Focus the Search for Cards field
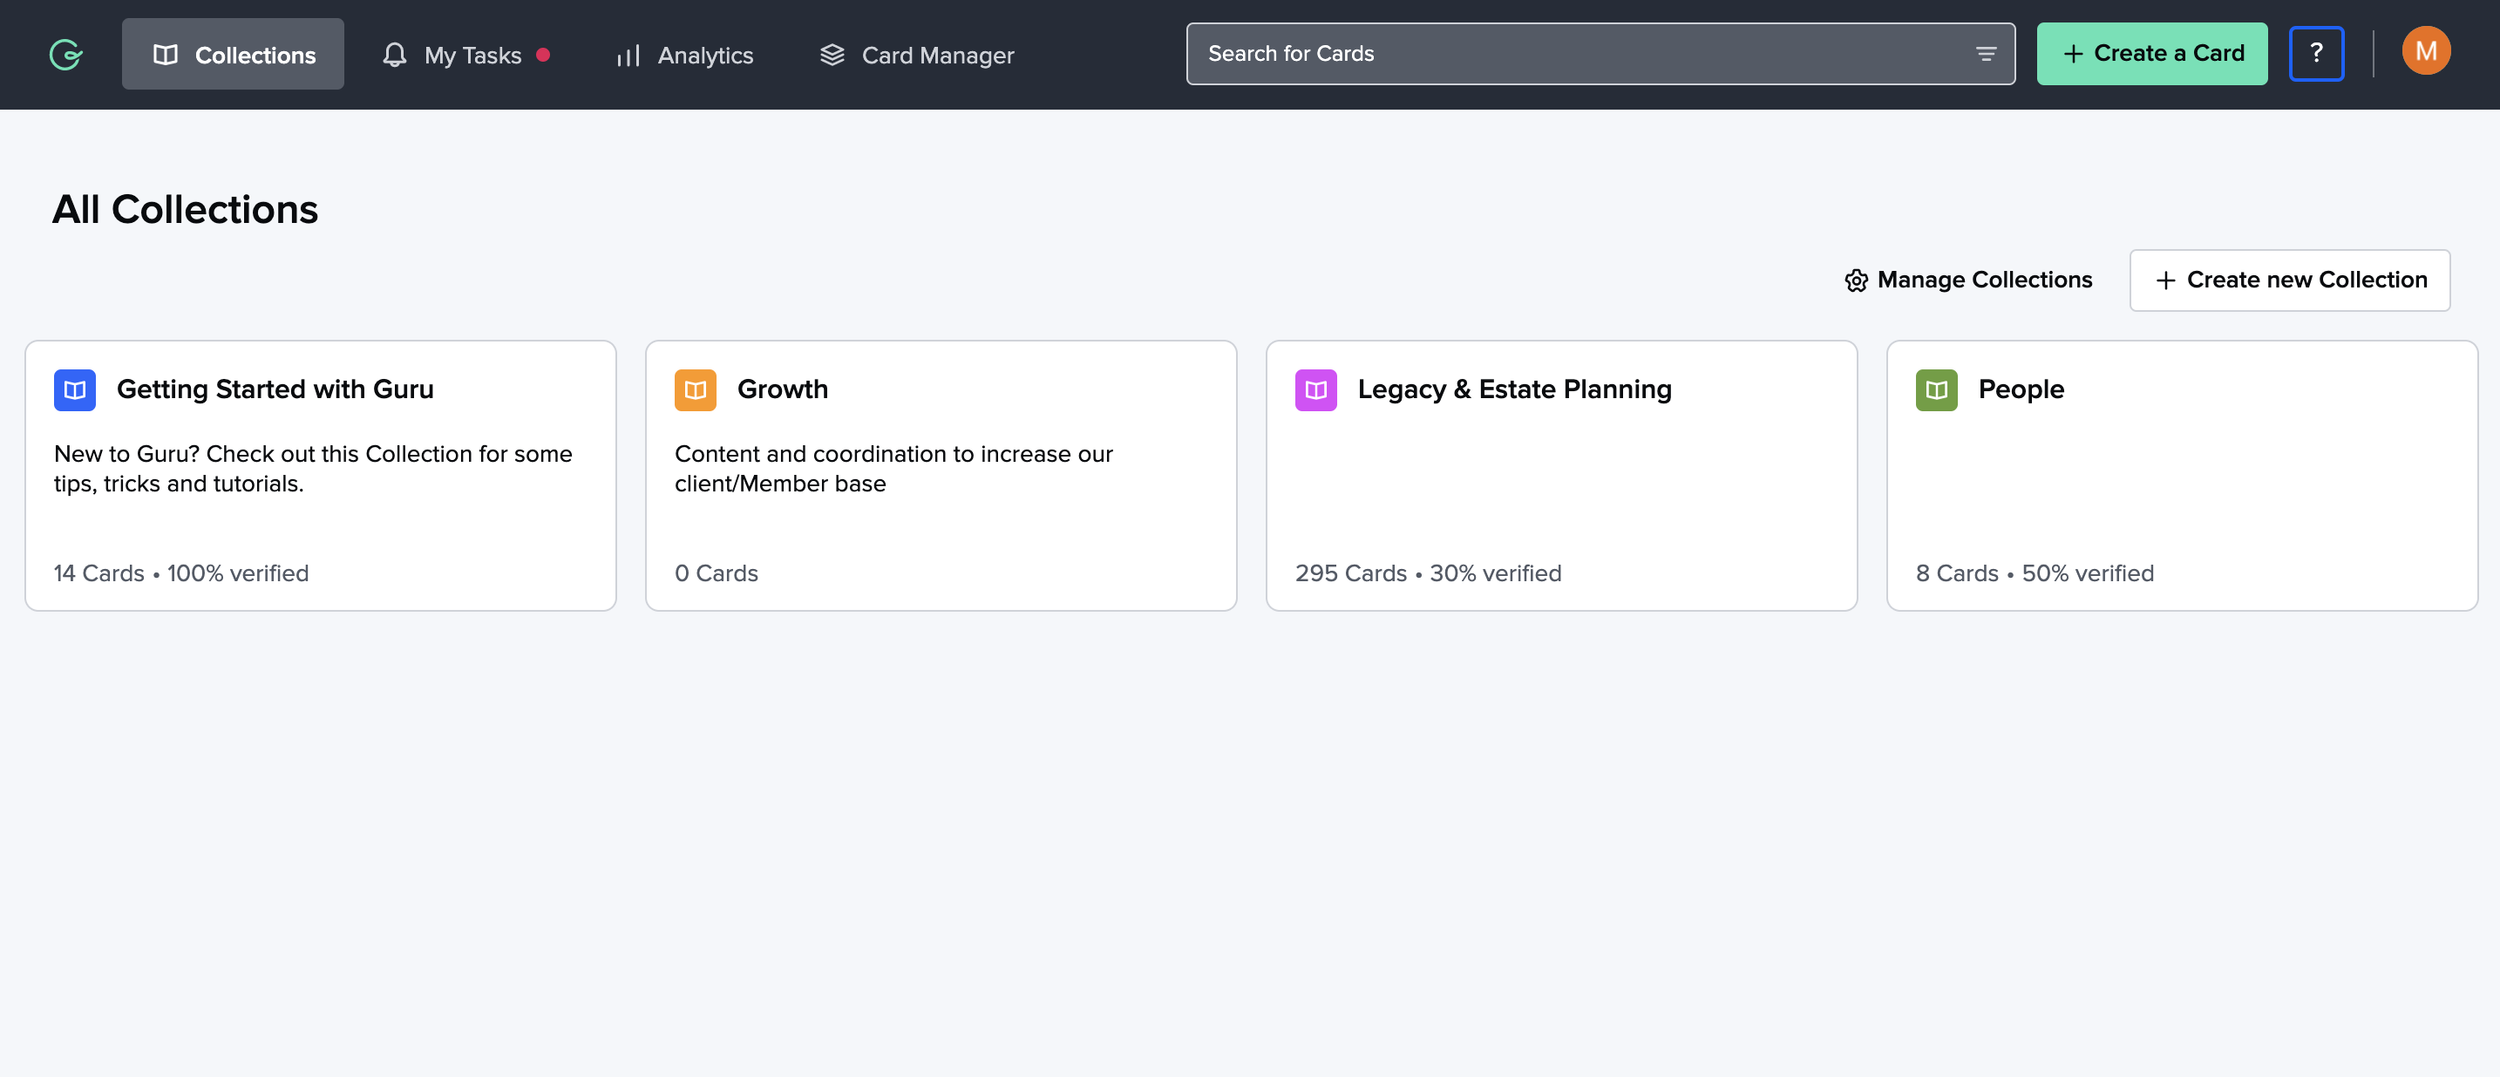2500x1077 pixels. pos(1601,54)
